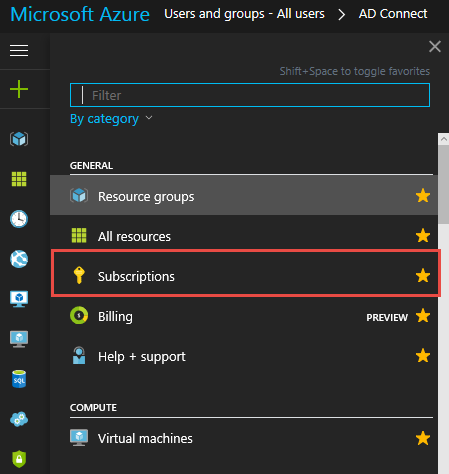This screenshot has height=474, width=449.
Task: Open App Services globe icon in sidebar
Action: [19, 259]
